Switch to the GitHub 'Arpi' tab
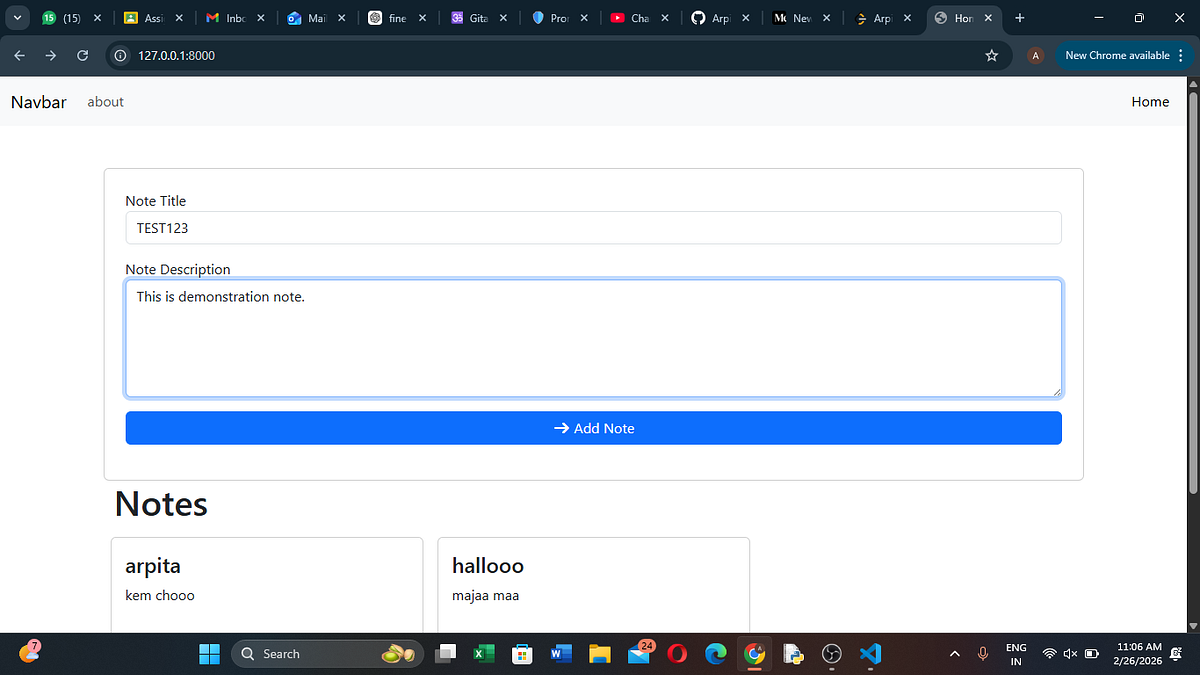 (x=720, y=18)
